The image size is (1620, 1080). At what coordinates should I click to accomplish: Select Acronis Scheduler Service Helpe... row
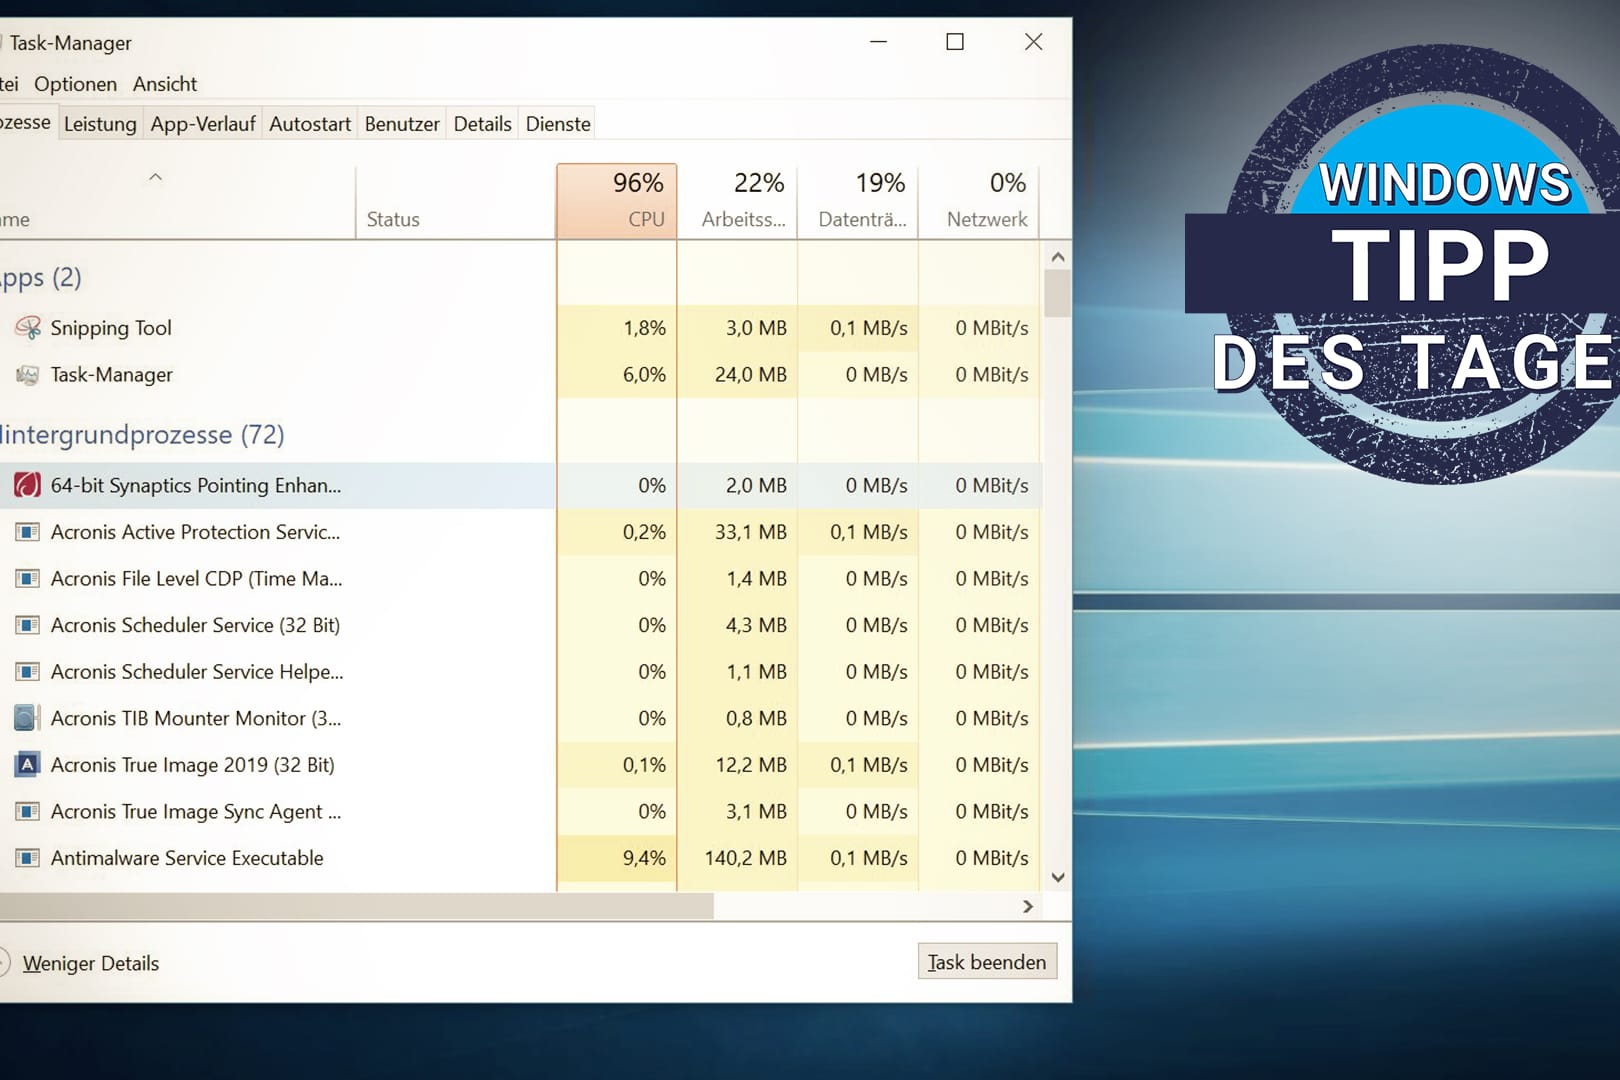pos(520,671)
